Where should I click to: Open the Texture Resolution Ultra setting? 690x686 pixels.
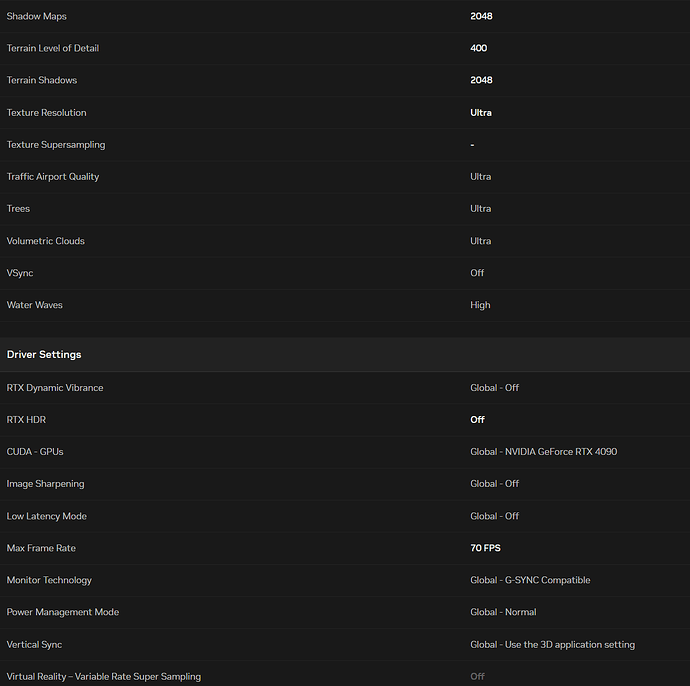click(x=481, y=113)
